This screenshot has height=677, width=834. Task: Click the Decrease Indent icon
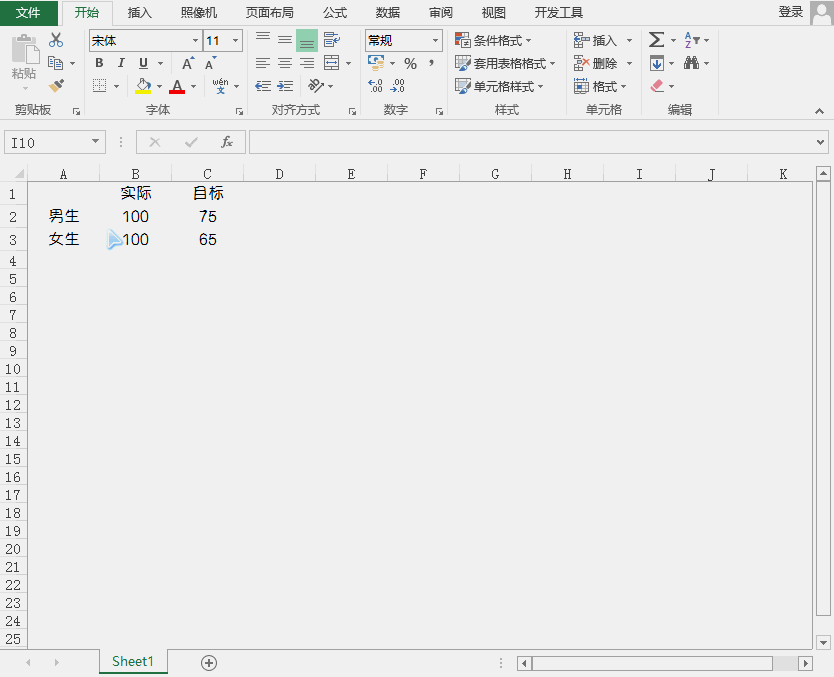tap(263, 86)
